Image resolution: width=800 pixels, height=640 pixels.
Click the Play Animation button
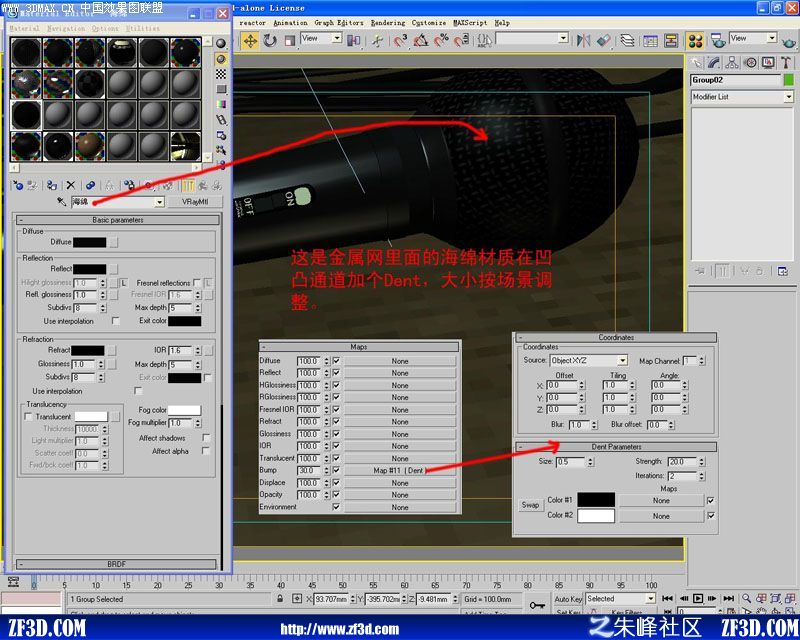tap(698, 598)
